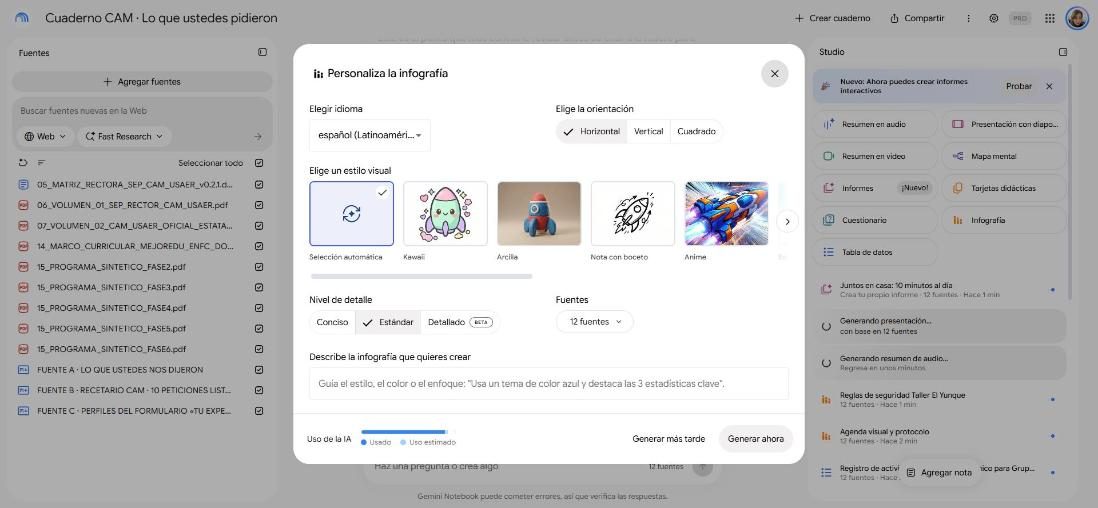The image size is (1098, 508).
Task: Create Mapa mental in Studio
Action: click(1003, 156)
